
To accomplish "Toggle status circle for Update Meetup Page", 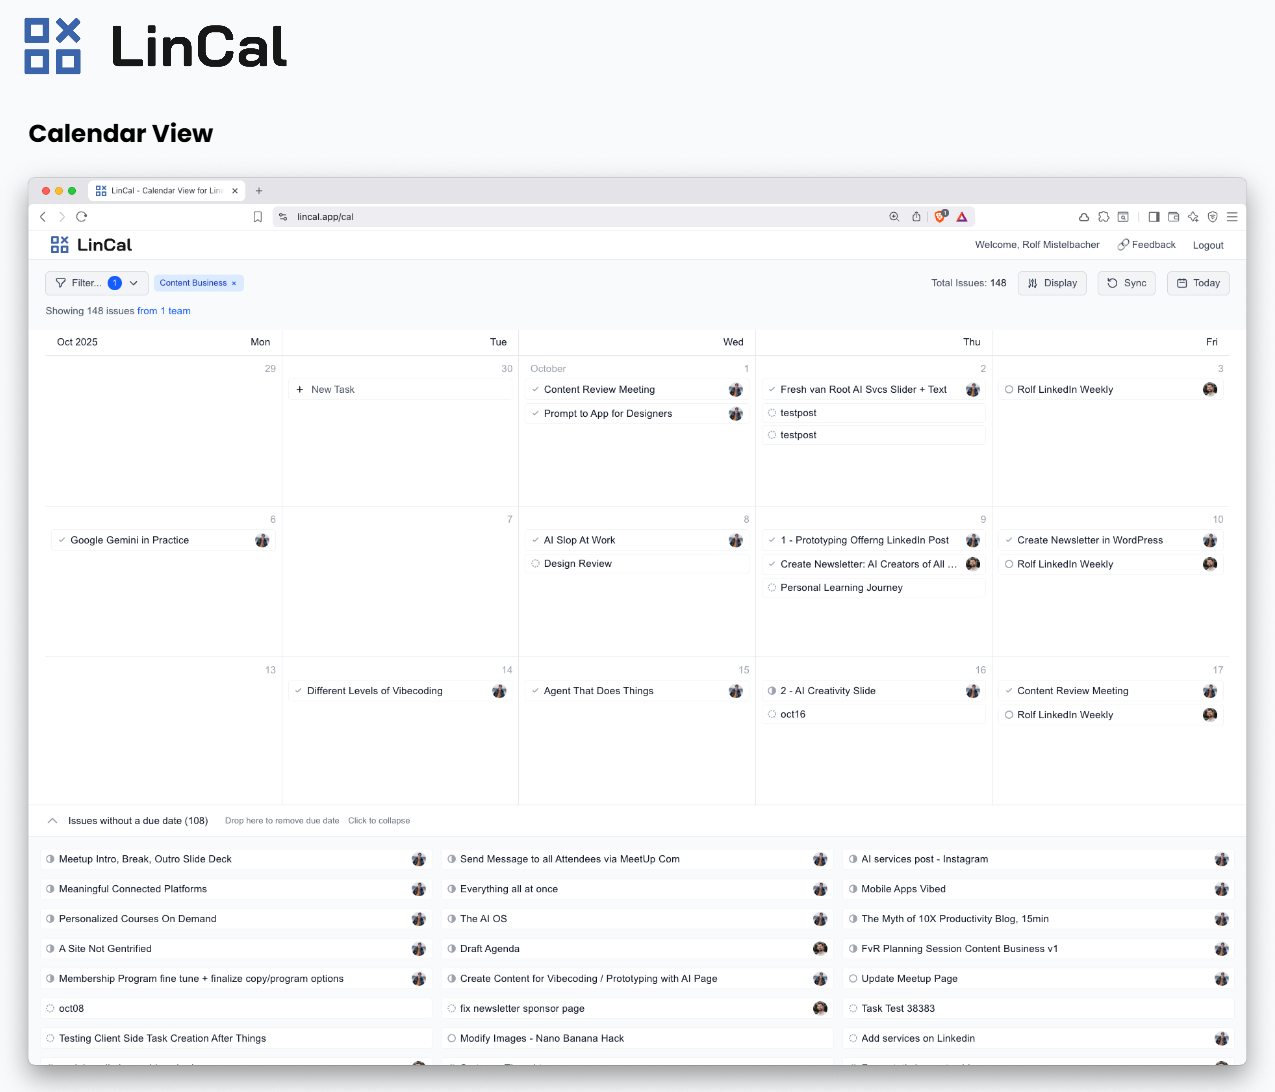I will (853, 979).
